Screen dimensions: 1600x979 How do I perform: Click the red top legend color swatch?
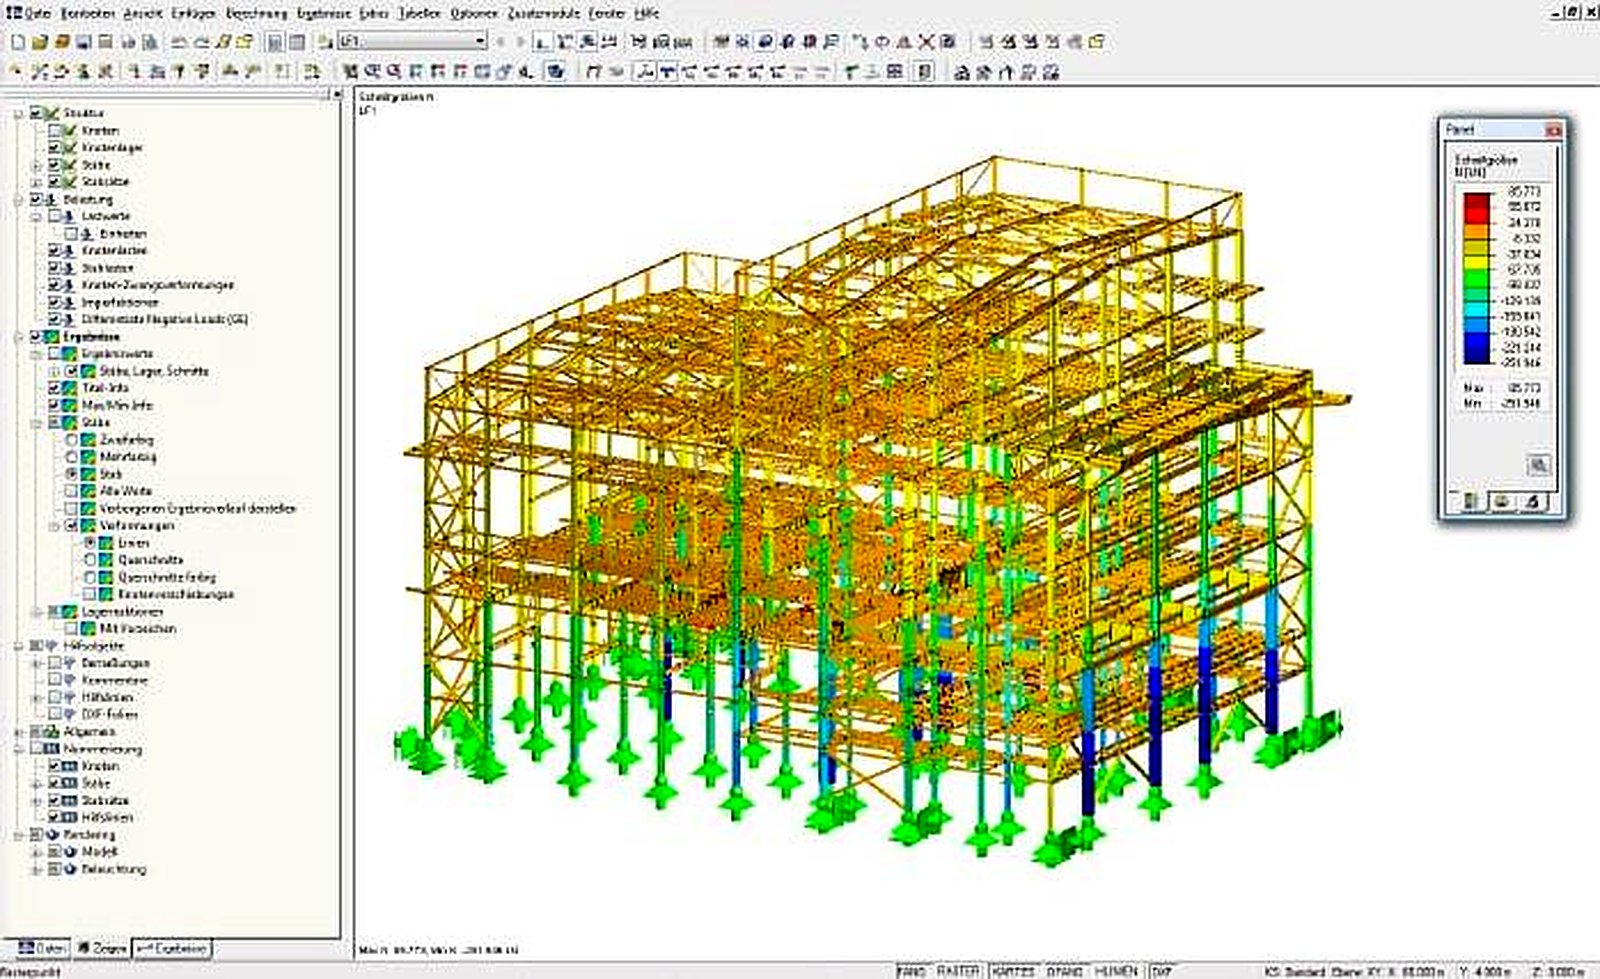click(1476, 200)
